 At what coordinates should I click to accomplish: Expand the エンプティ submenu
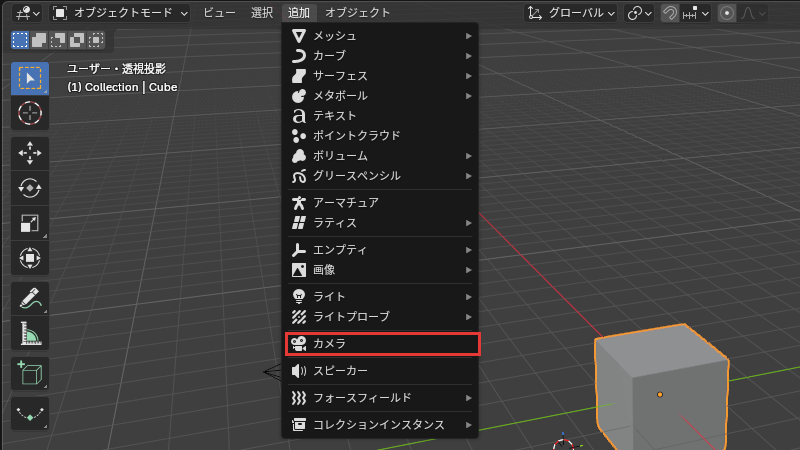click(381, 249)
